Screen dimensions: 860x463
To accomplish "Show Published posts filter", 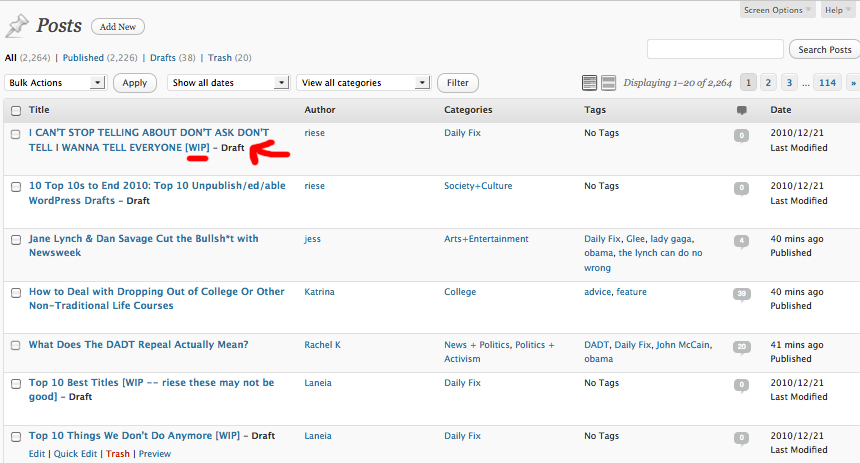I will point(83,58).
